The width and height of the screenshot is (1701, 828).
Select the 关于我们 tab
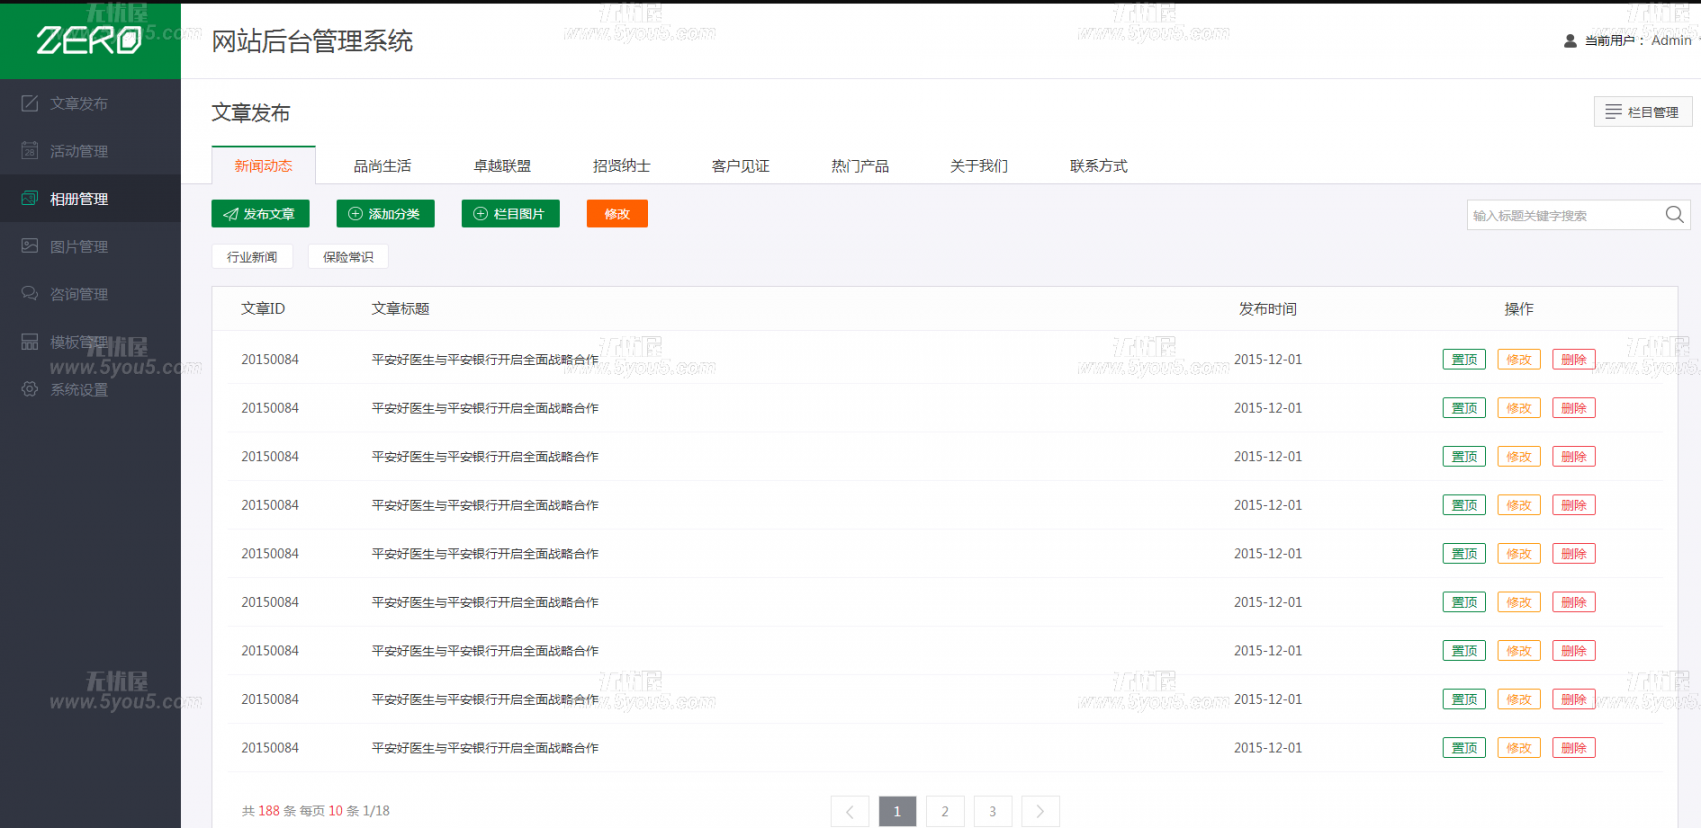[979, 166]
